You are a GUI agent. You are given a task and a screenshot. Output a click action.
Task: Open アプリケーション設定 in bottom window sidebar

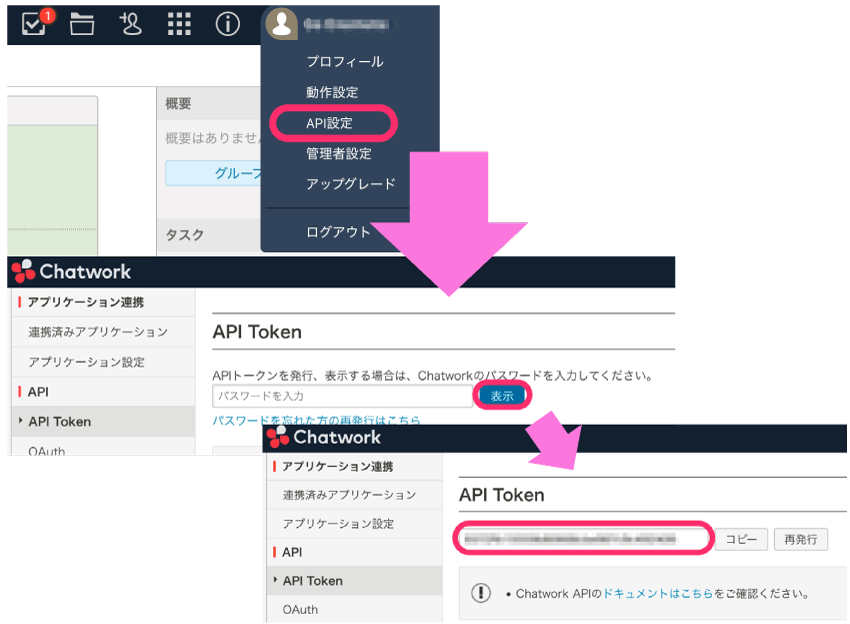coord(355,524)
